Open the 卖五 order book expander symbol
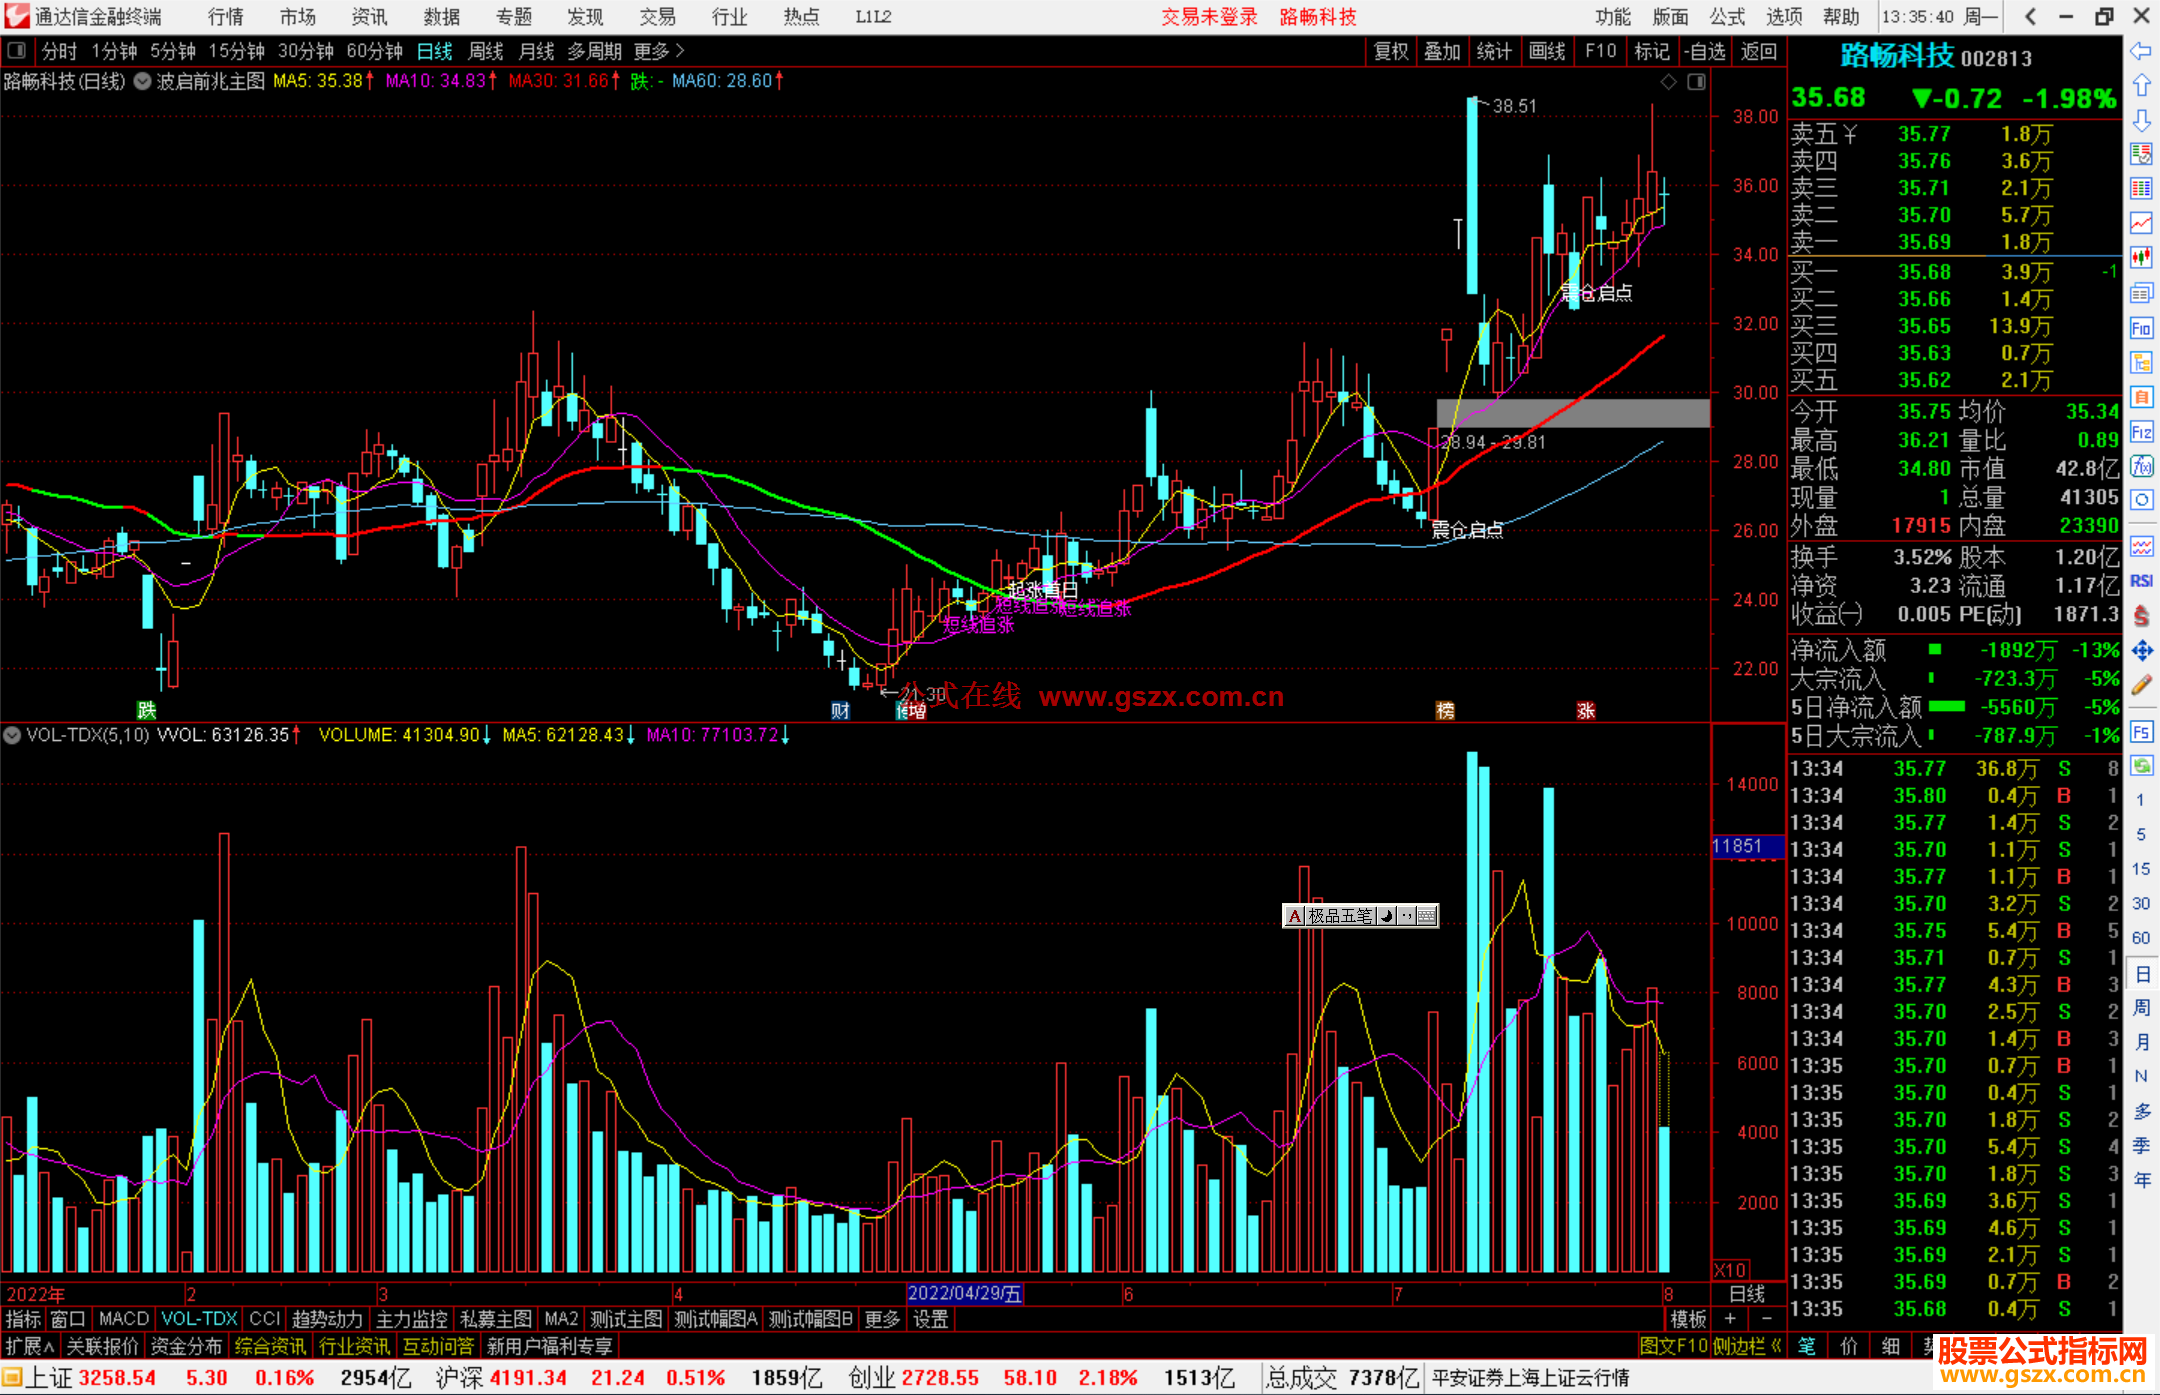2160x1395 pixels. 1850,134
